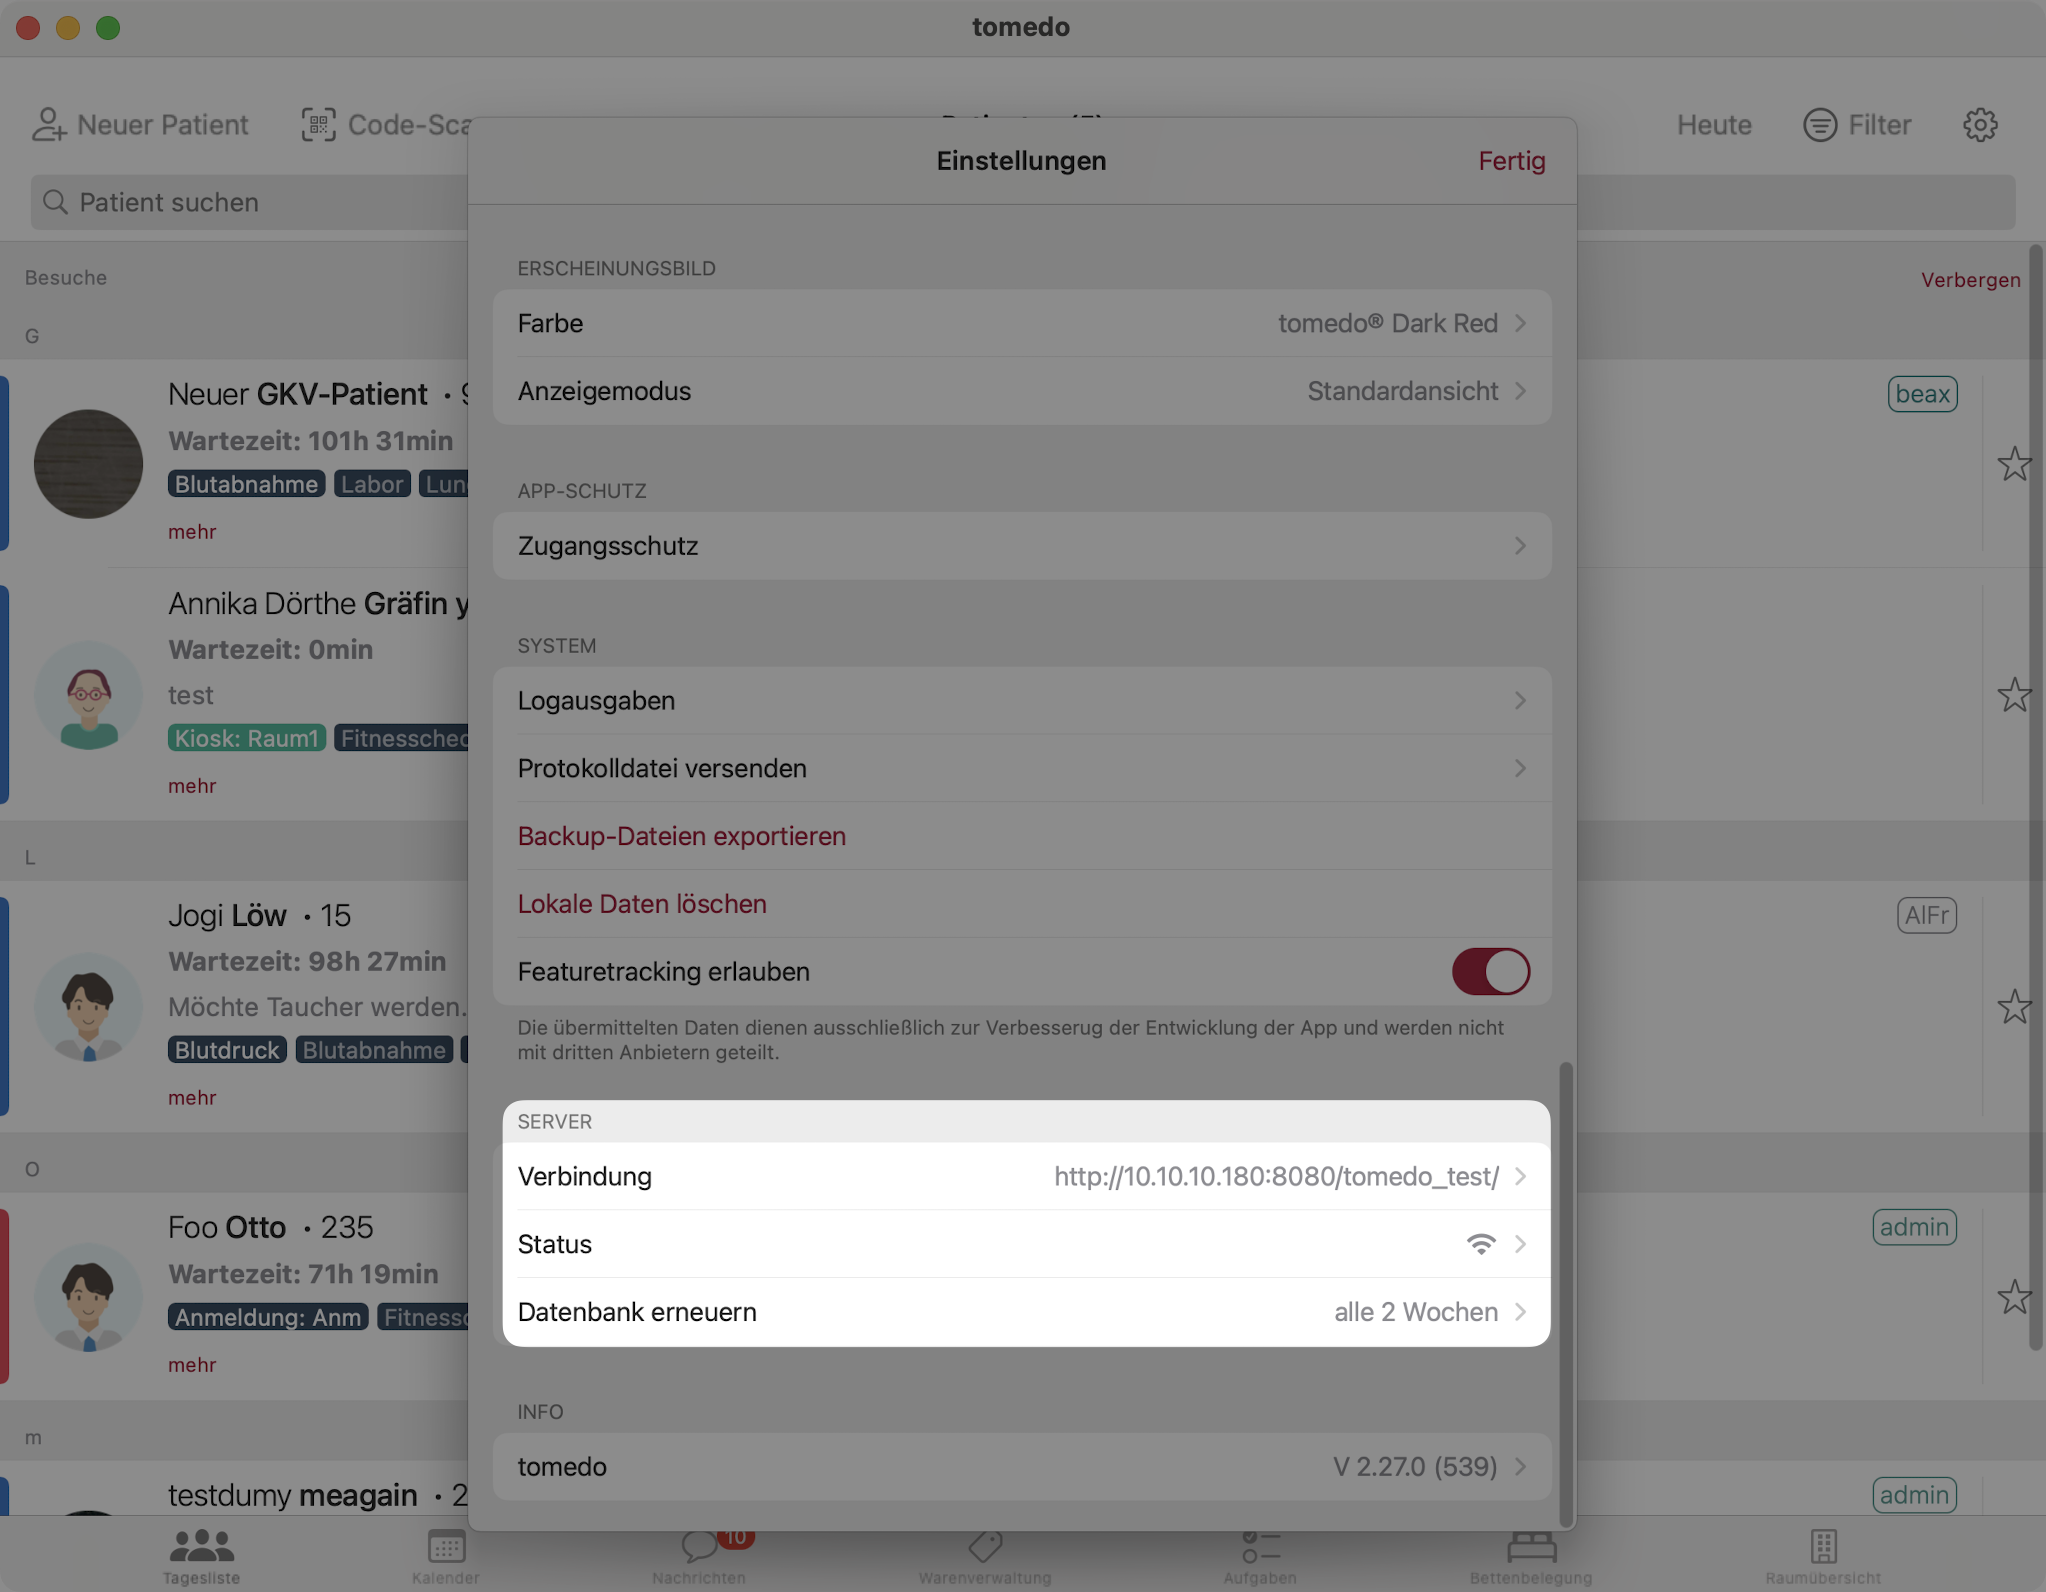Click Foo Otto avatar
Viewport: 2046px width, 1592px height.
[88, 1297]
